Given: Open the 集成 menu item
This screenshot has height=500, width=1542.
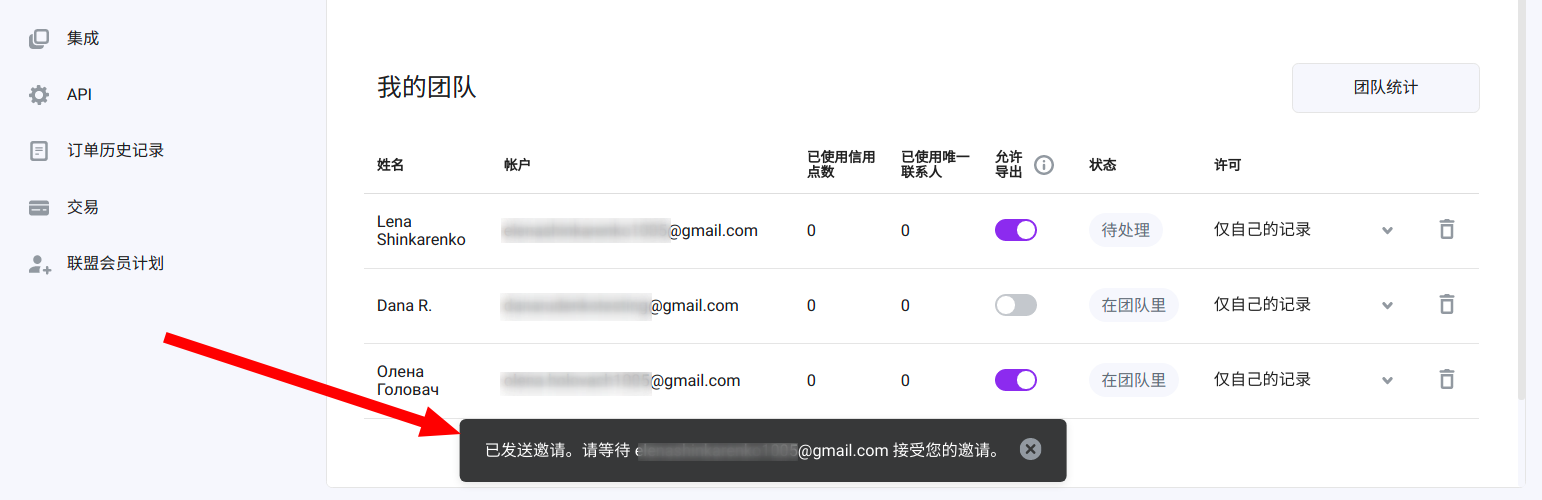Looking at the screenshot, I should click(x=83, y=38).
